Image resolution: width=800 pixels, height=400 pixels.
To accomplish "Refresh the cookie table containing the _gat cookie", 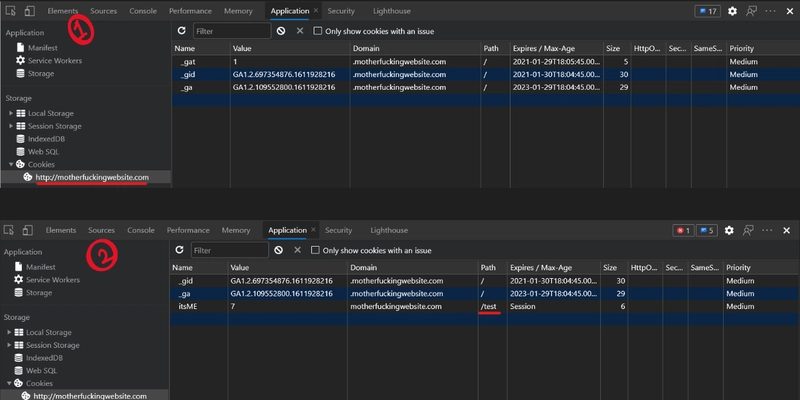I will [181, 31].
